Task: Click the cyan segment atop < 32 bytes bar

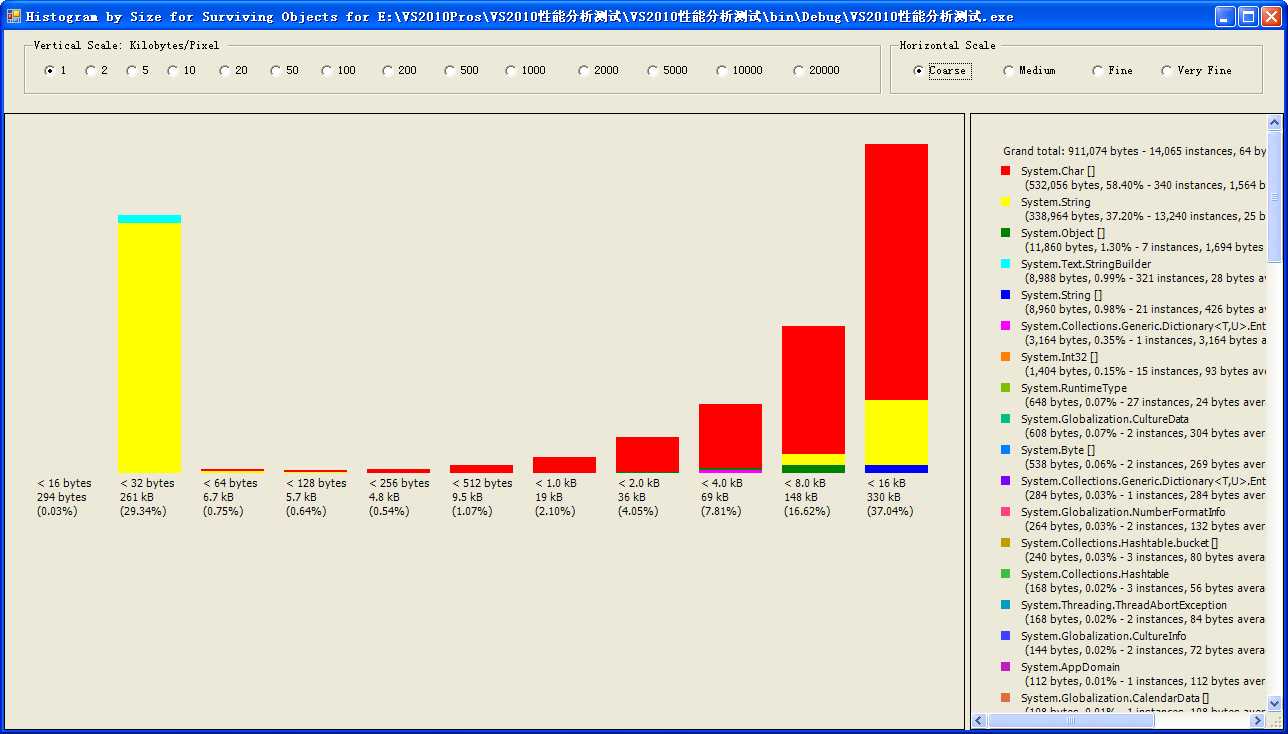Action: coord(149,219)
